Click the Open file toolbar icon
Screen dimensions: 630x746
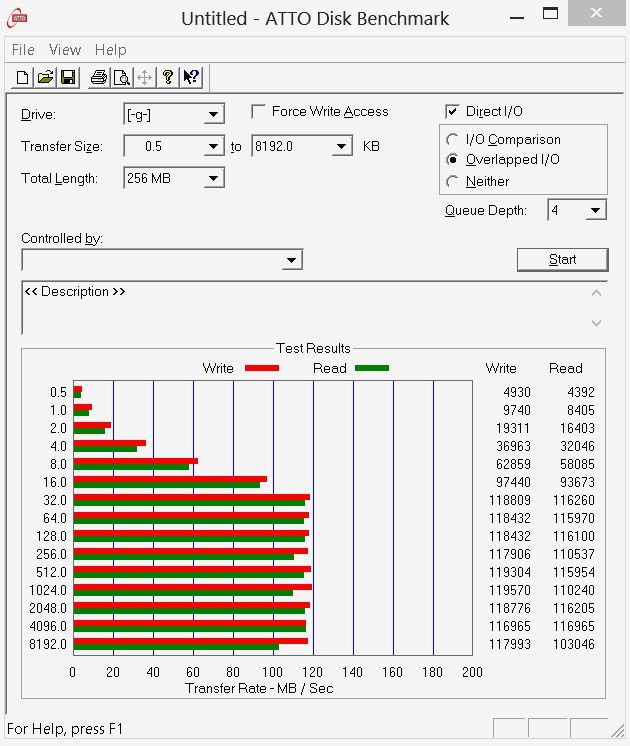coord(45,77)
